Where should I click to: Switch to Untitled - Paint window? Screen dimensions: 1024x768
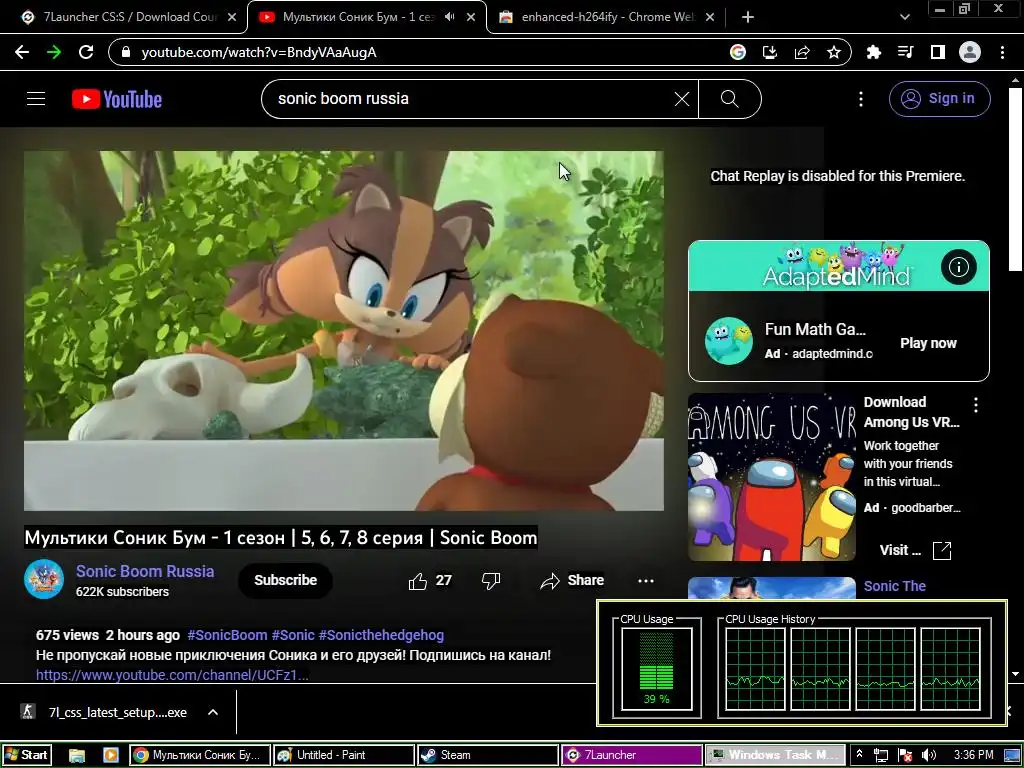[x=344, y=755]
